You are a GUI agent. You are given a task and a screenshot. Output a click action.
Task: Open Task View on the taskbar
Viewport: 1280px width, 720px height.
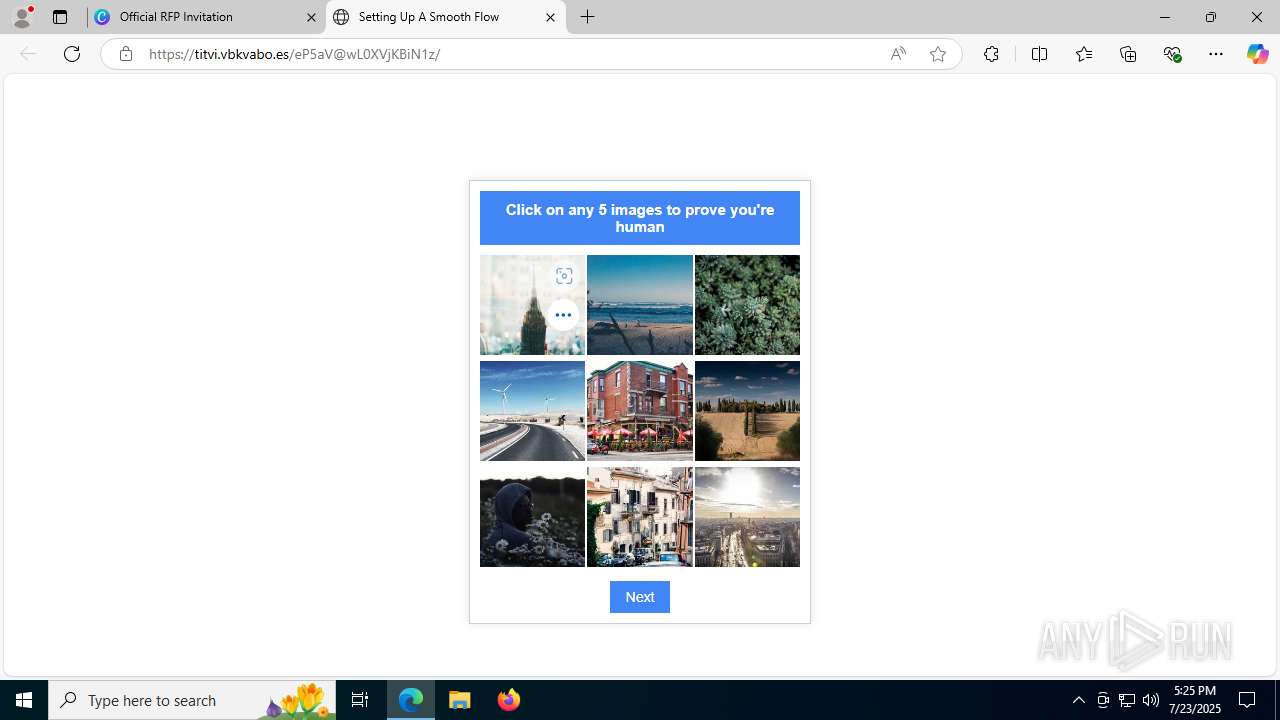coord(360,700)
